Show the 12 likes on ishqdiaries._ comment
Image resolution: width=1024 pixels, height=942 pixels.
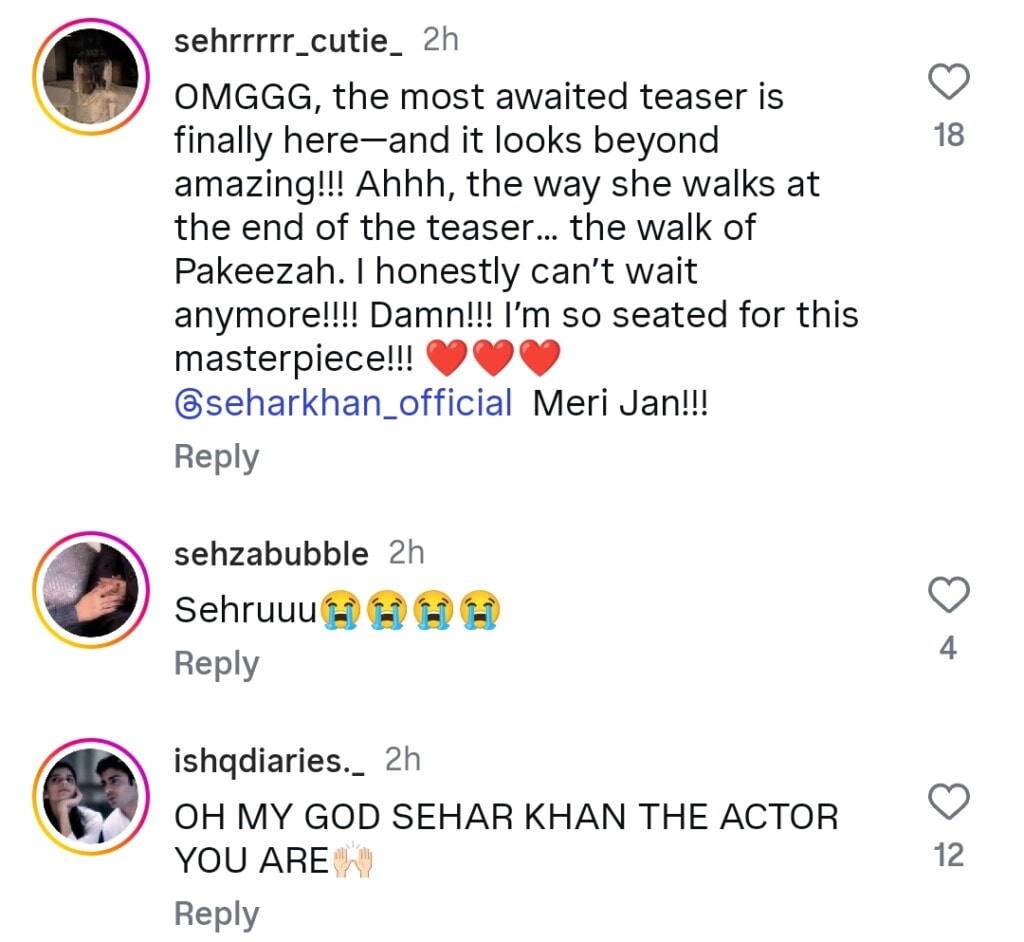[948, 856]
